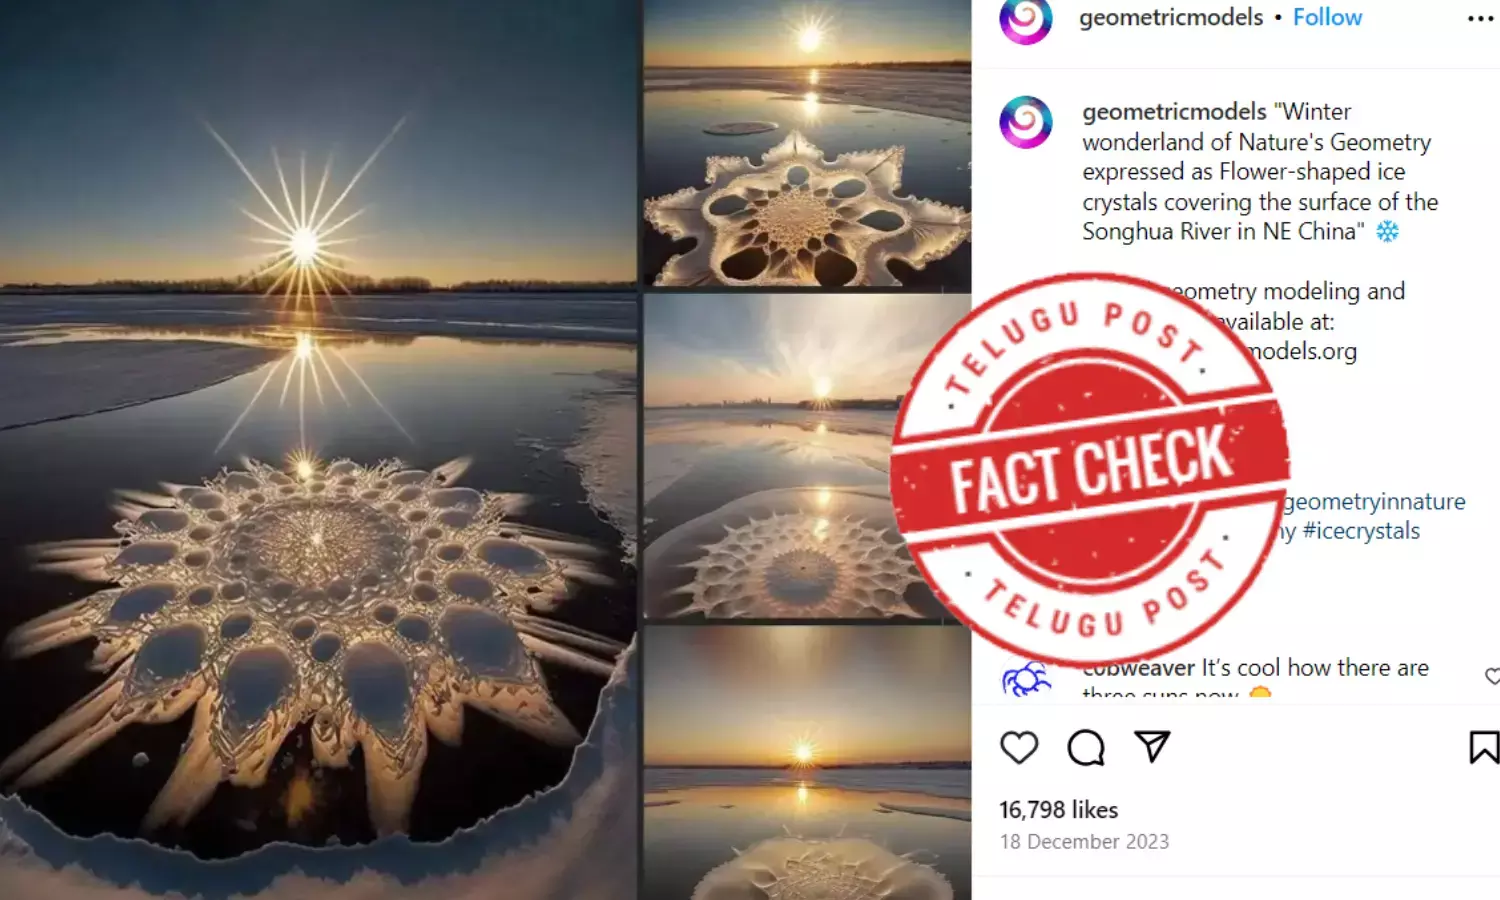This screenshot has height=900, width=1500.
Task: Click the cobweaver commenter avatar
Action: [1026, 679]
